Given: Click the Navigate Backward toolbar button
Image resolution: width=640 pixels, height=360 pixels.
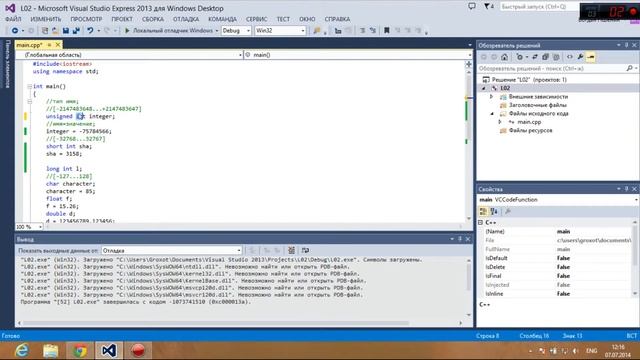Looking at the screenshot, I should tap(15, 31).
